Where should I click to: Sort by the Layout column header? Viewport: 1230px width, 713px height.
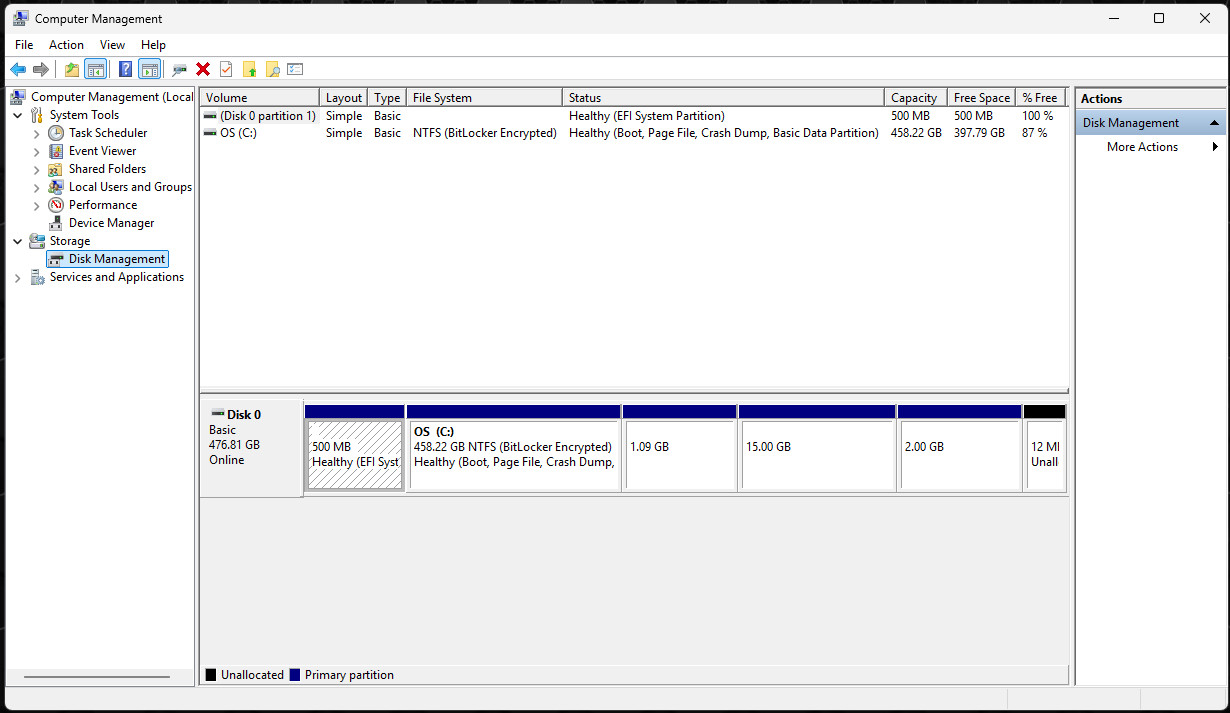coord(344,98)
